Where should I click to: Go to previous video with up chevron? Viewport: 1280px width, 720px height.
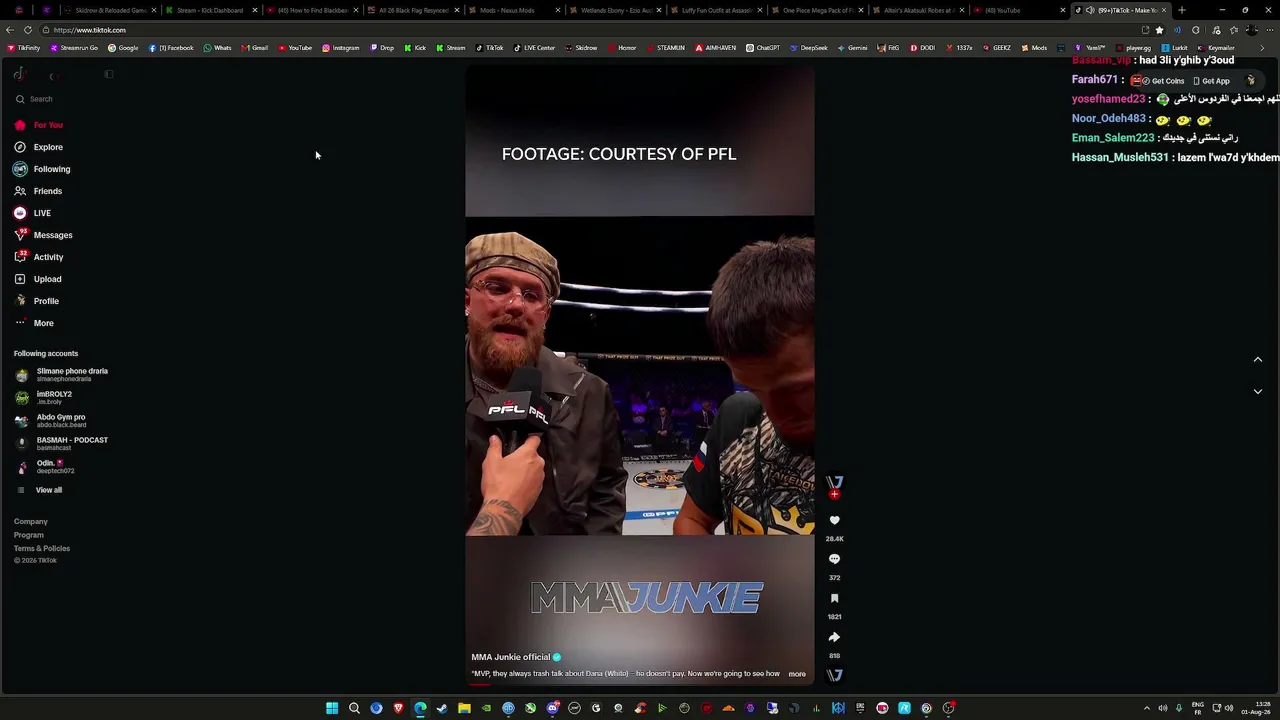[1258, 360]
